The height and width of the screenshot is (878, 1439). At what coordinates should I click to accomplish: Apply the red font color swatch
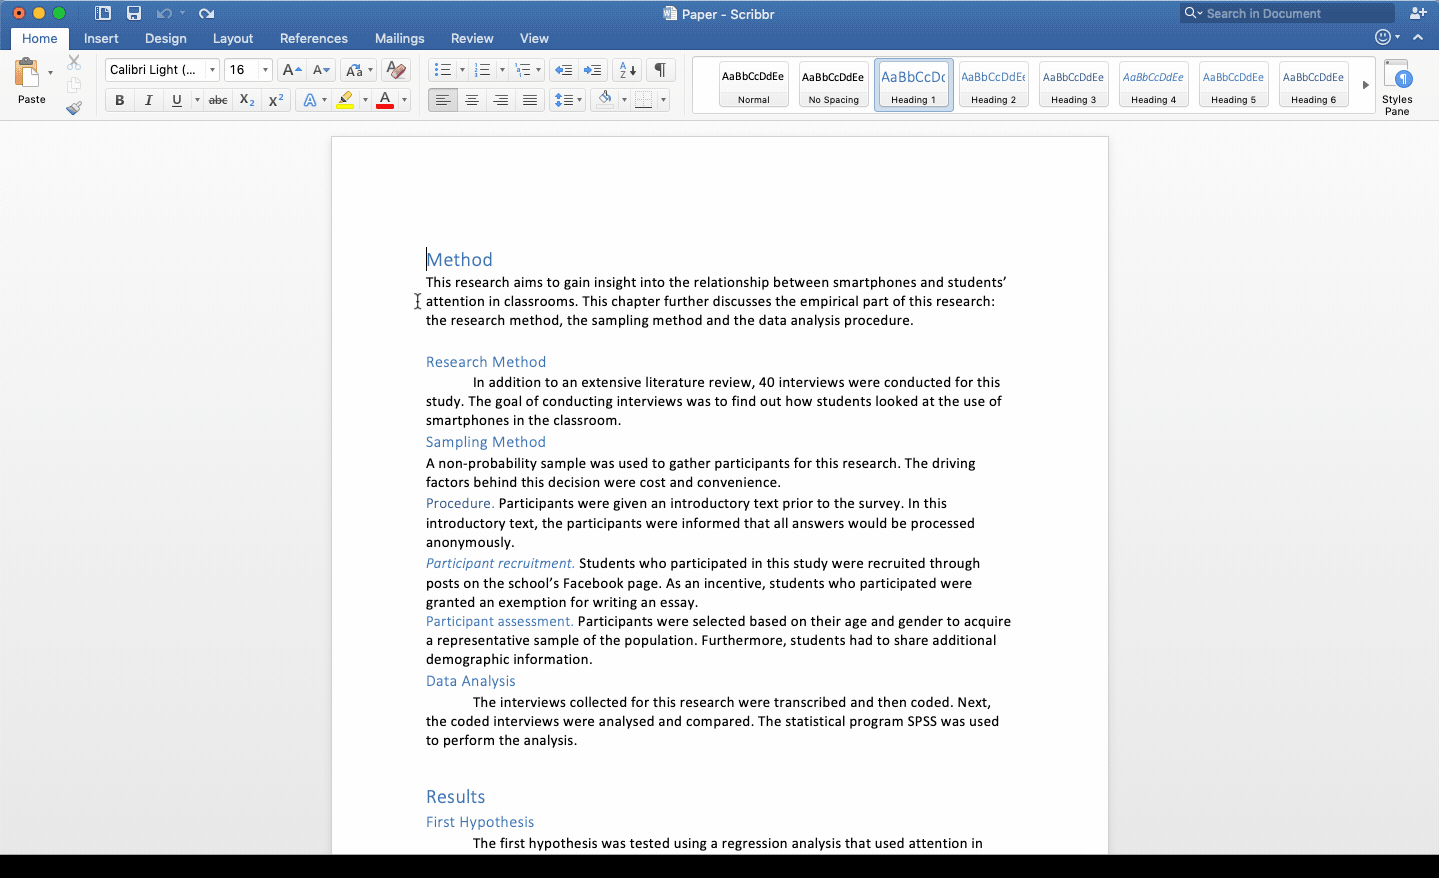(x=385, y=100)
